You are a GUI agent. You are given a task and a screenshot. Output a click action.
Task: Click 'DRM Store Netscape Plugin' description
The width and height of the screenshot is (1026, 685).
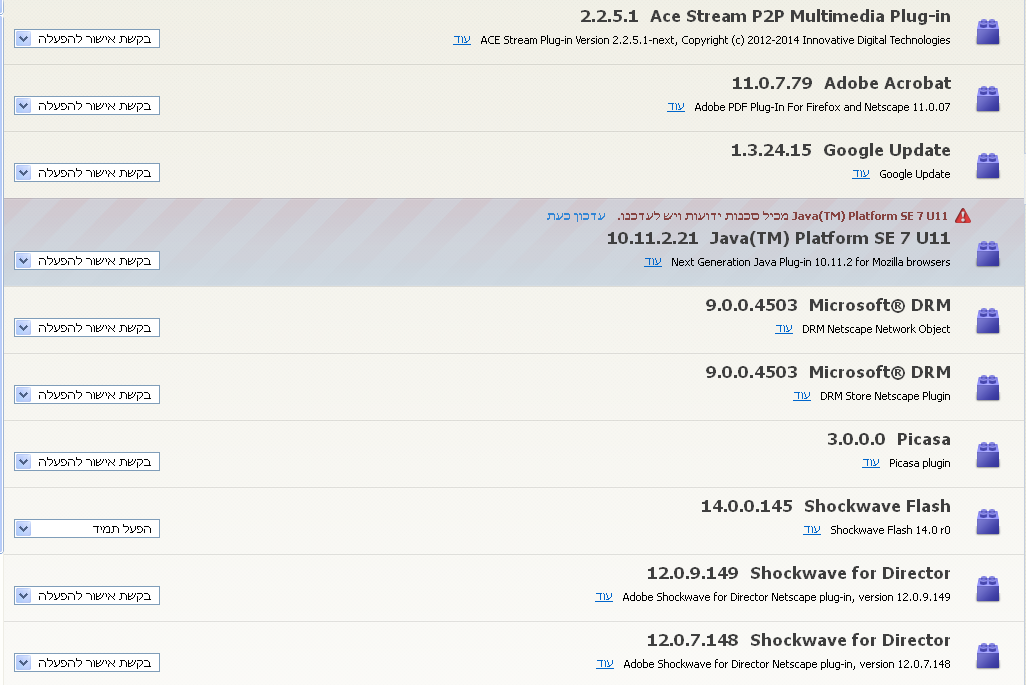[885, 396]
